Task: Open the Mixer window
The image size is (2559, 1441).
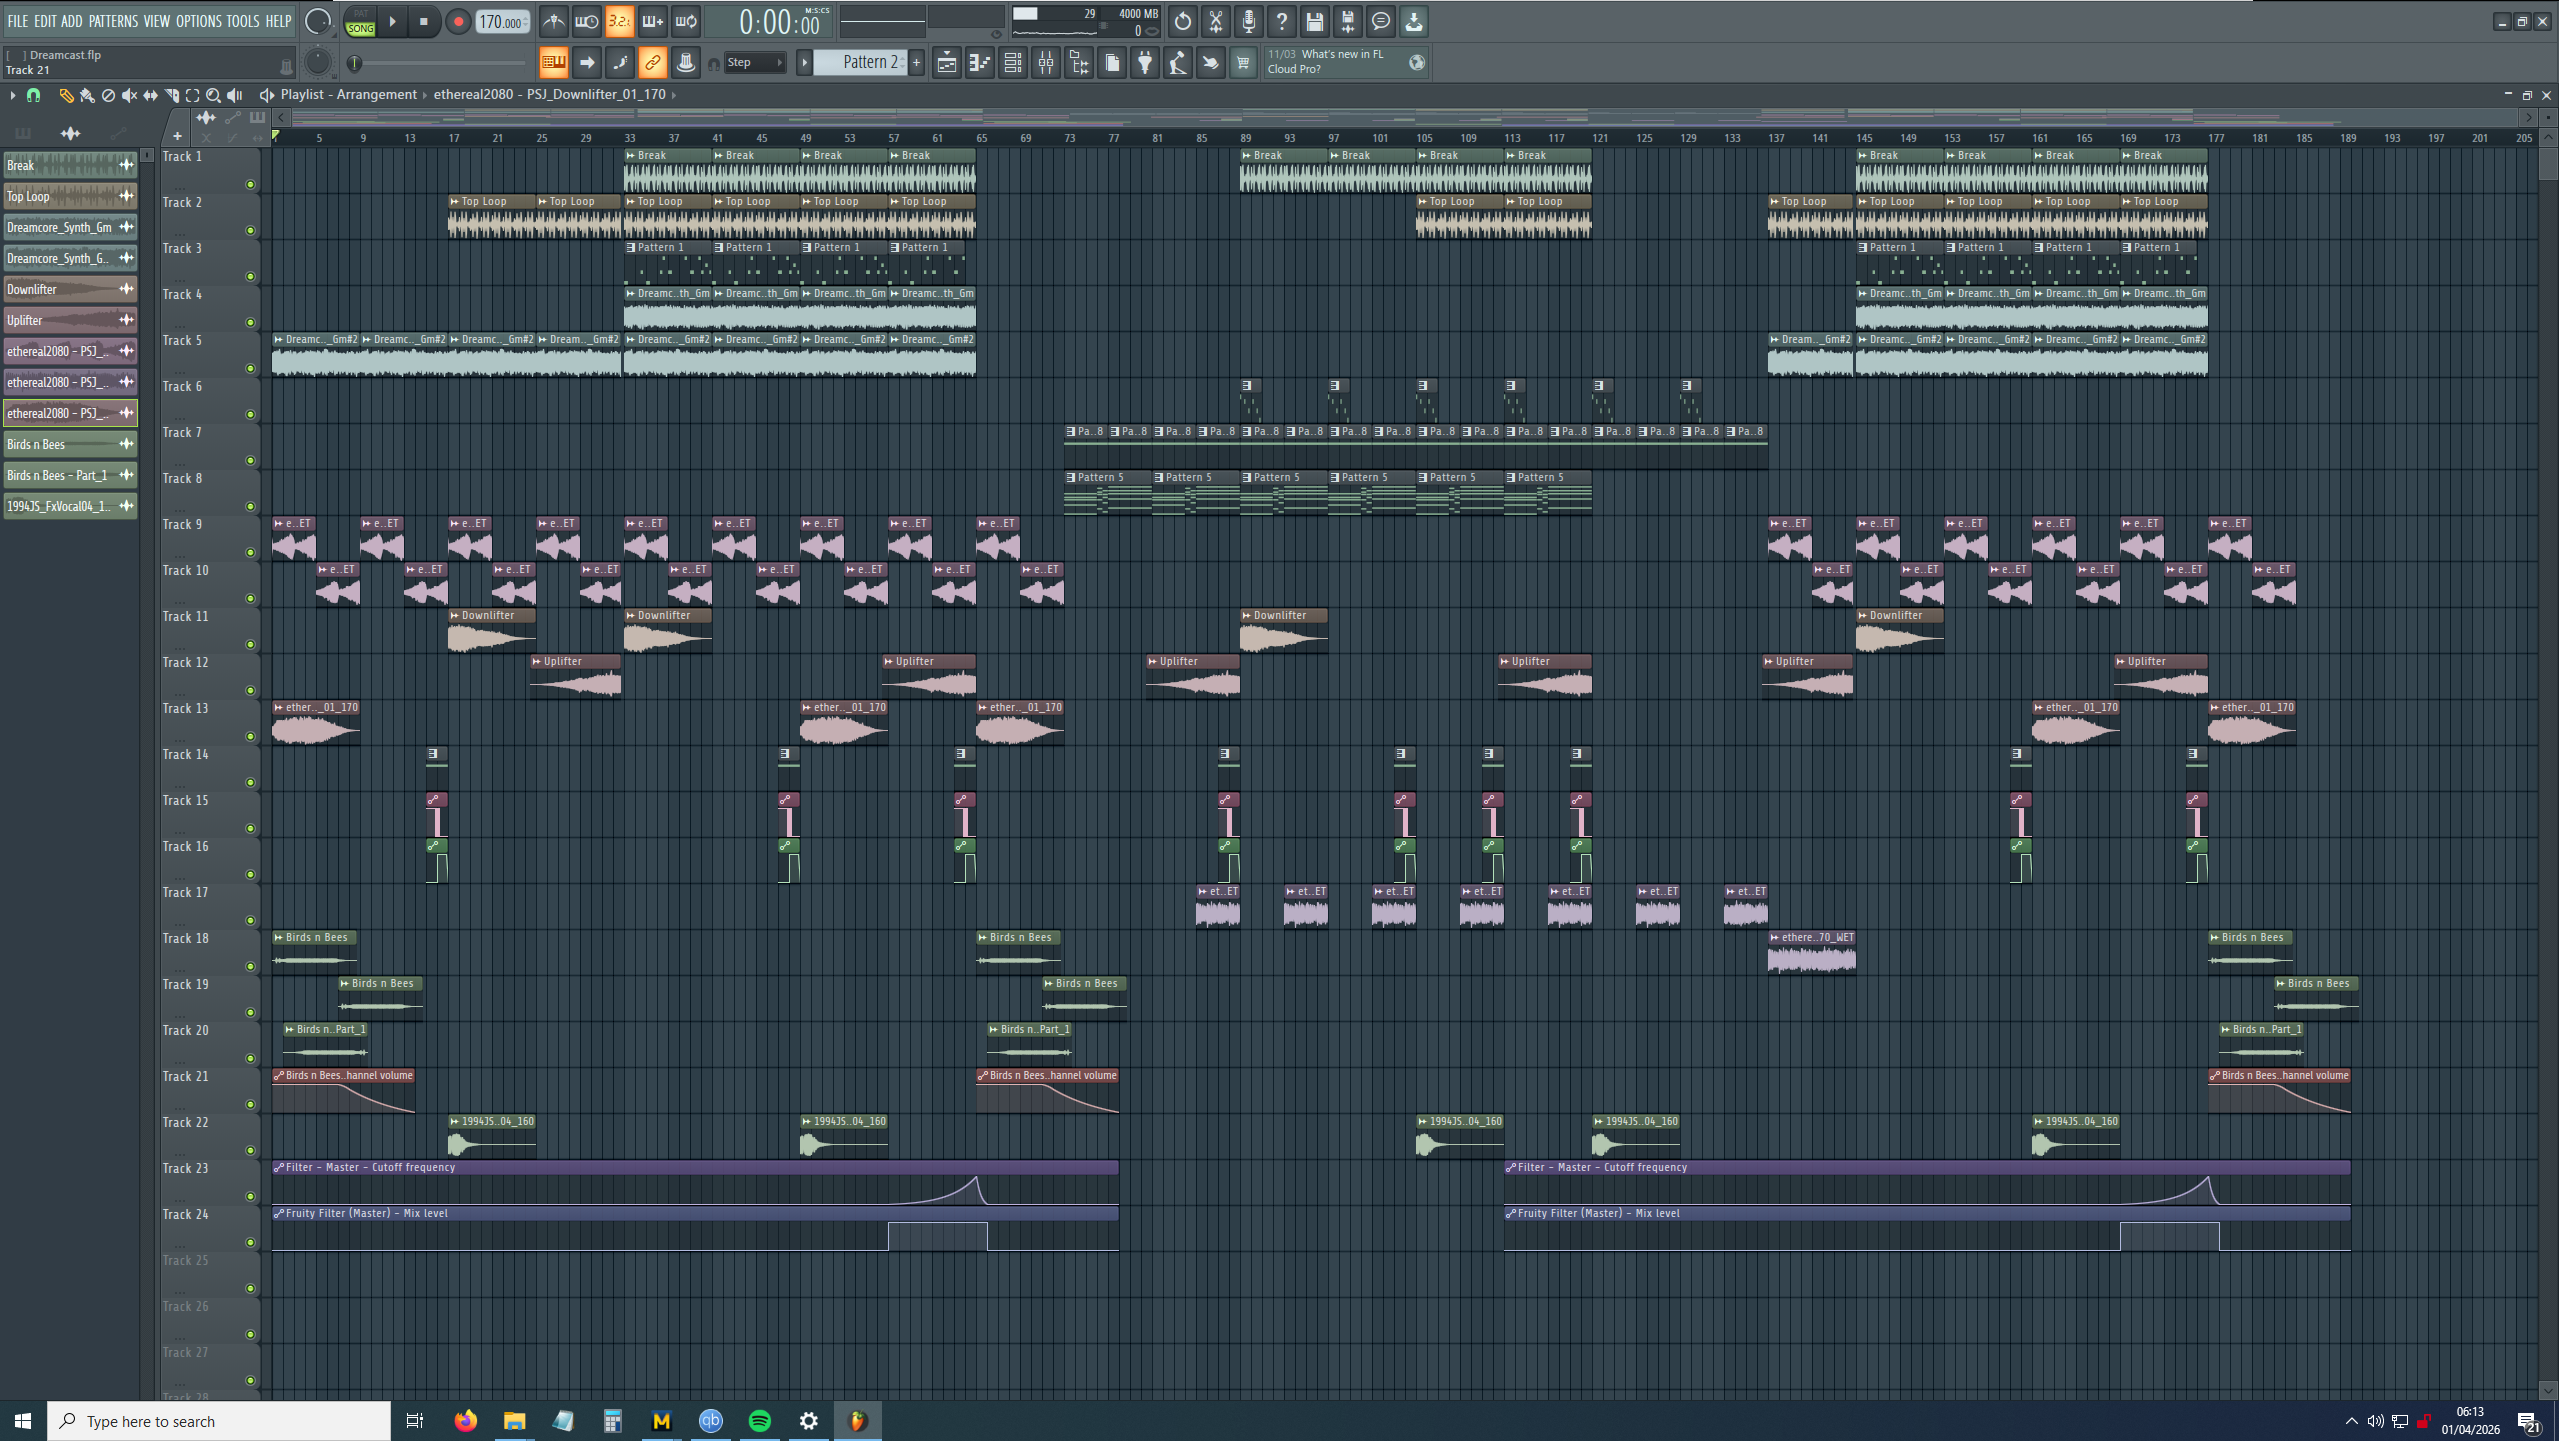Action: tap(1046, 63)
